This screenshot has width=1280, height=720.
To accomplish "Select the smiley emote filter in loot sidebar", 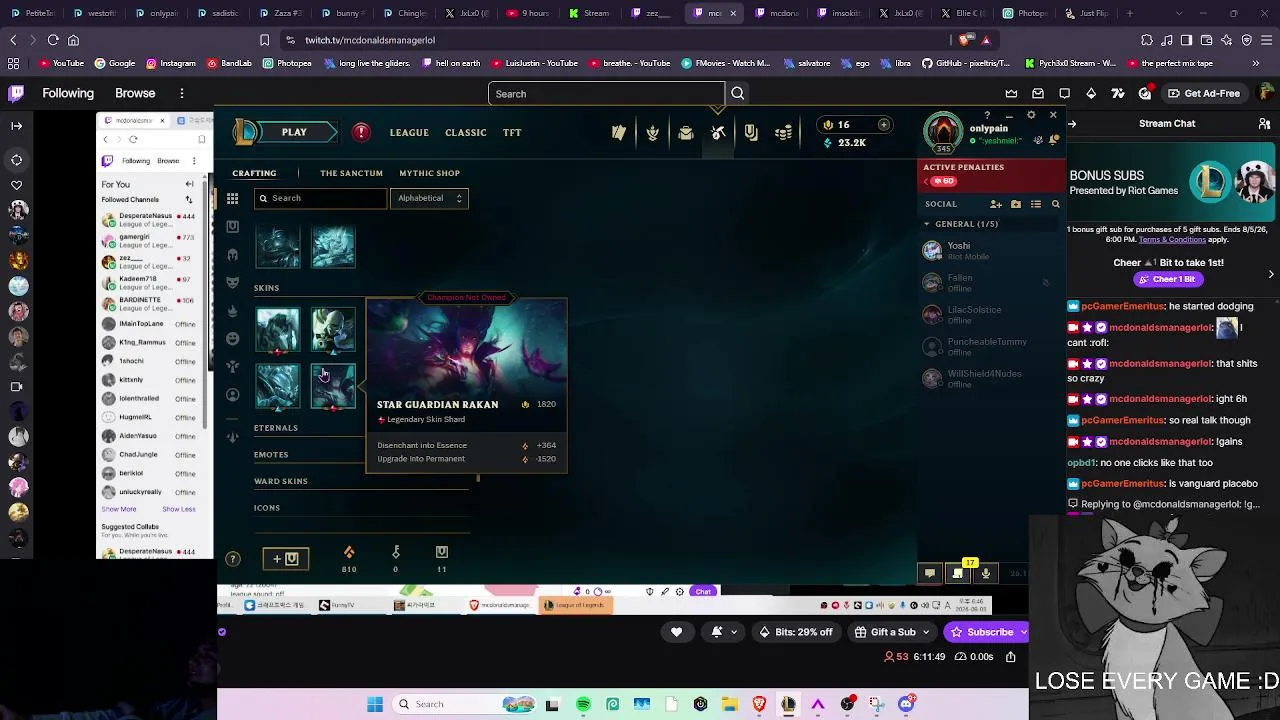I will coord(232,339).
